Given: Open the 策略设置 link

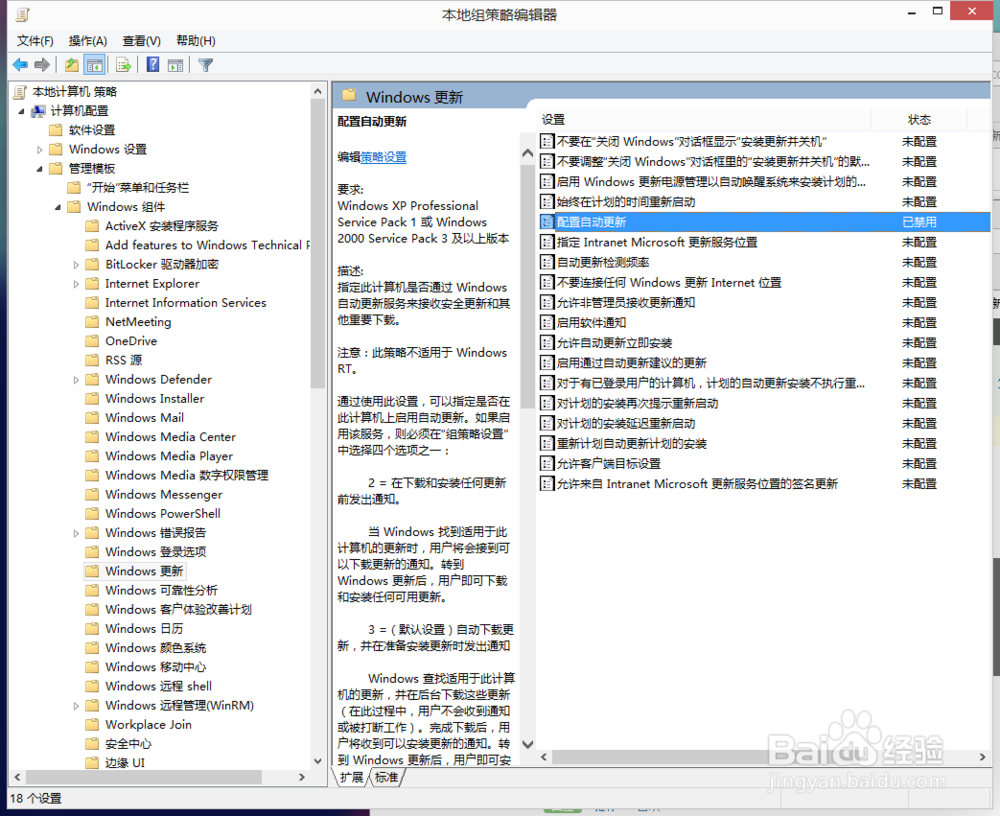Looking at the screenshot, I should [383, 157].
